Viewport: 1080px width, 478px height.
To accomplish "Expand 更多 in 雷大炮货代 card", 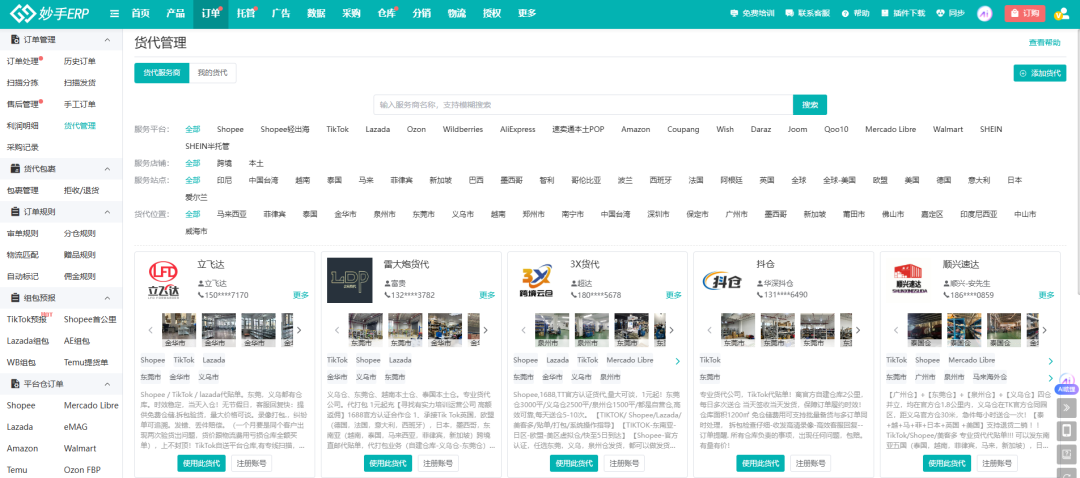I will (x=487, y=295).
